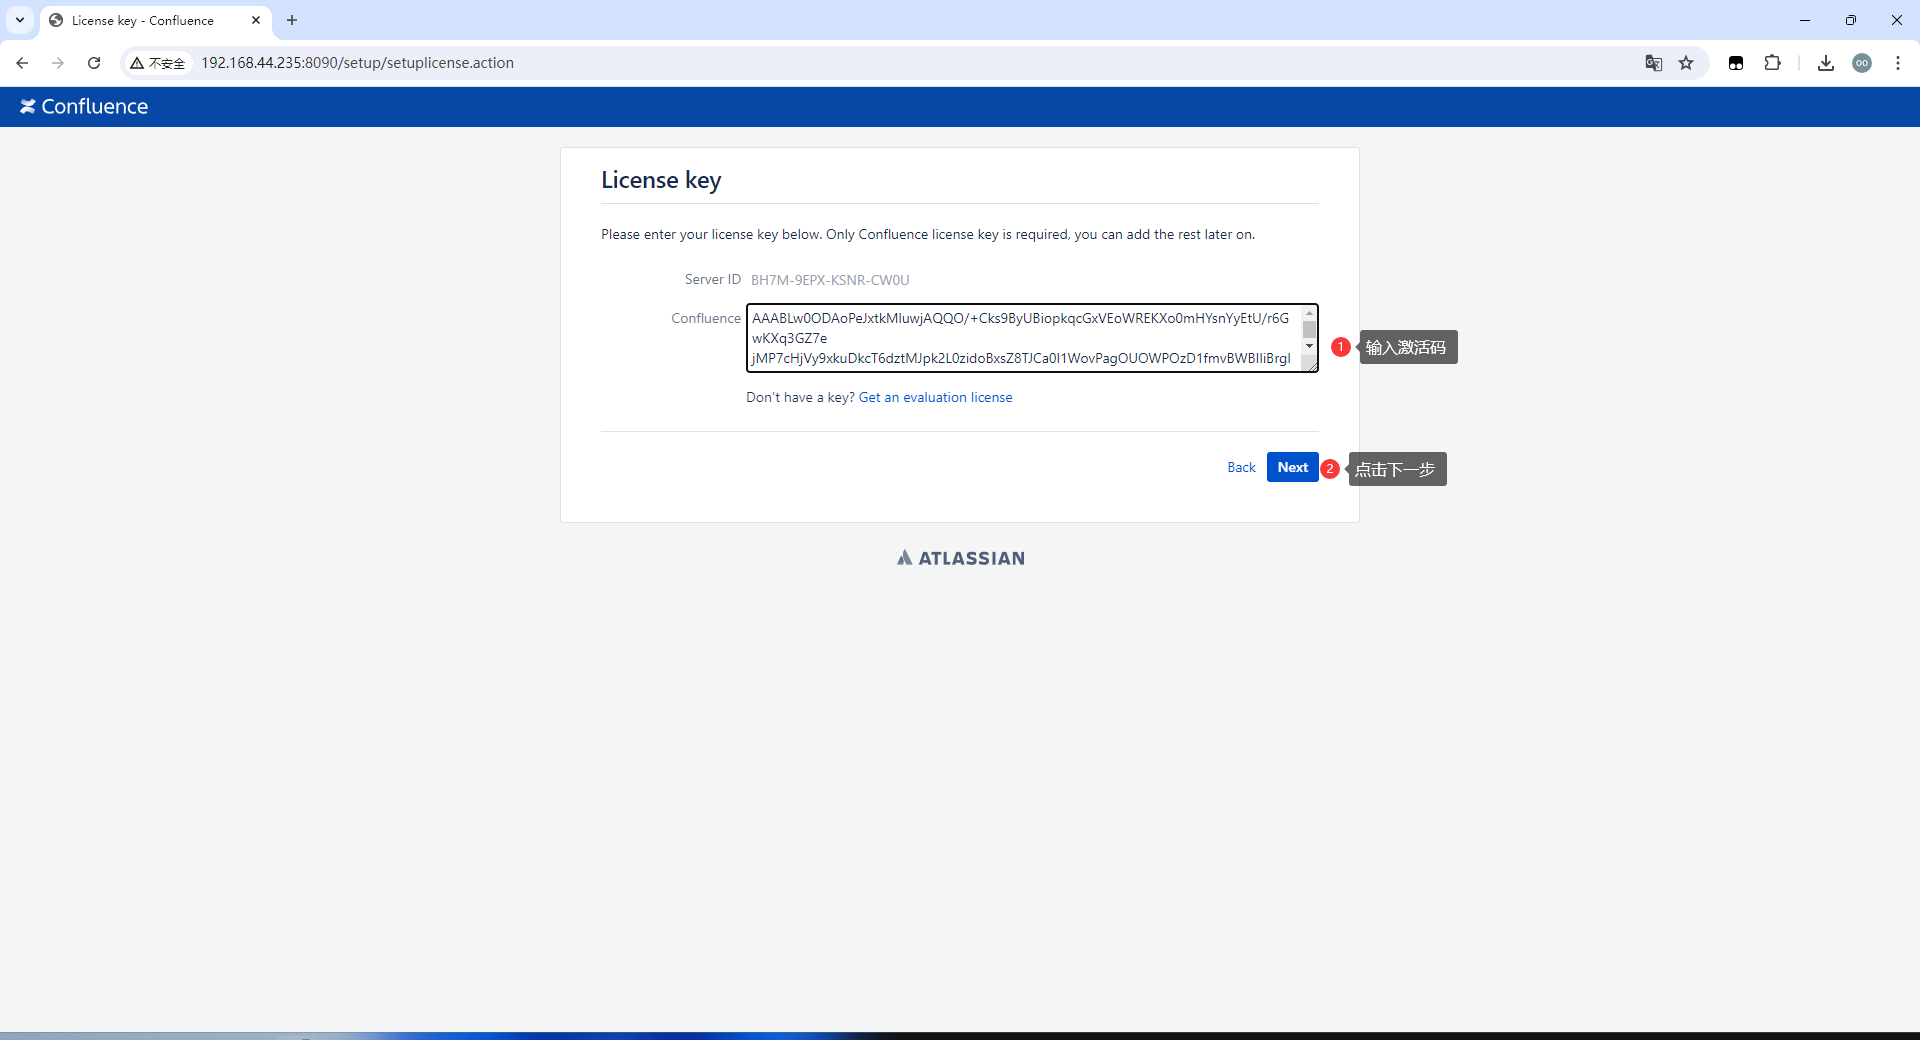Reload the License key page
Screen dimensions: 1920x1040
pos(94,63)
